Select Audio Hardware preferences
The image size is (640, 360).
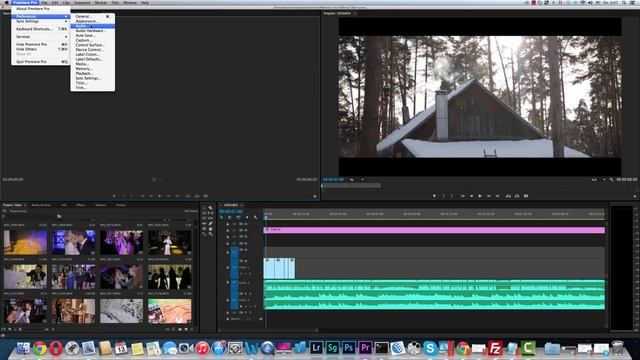[92, 31]
